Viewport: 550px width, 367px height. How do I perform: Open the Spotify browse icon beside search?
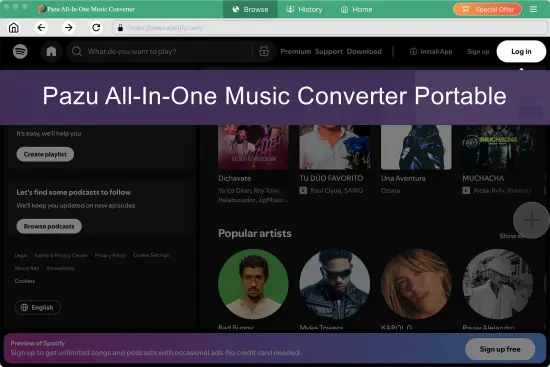tap(264, 51)
